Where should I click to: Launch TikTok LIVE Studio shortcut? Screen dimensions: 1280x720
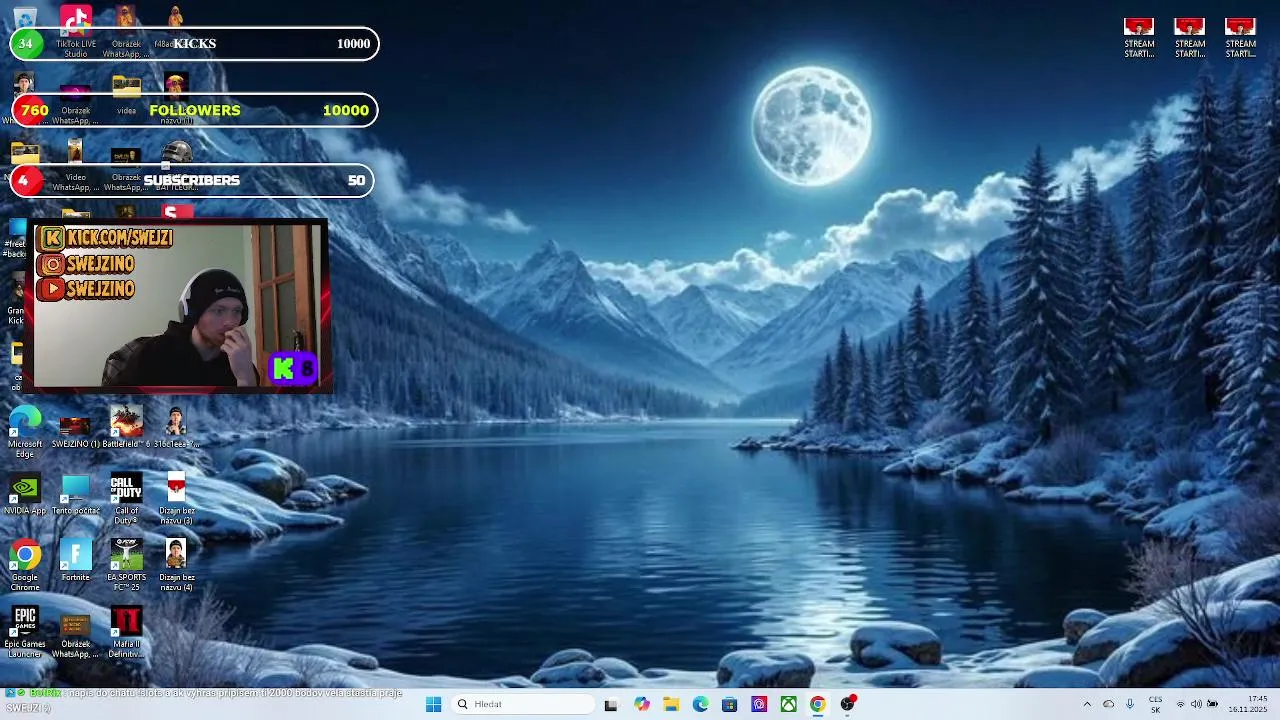(76, 30)
